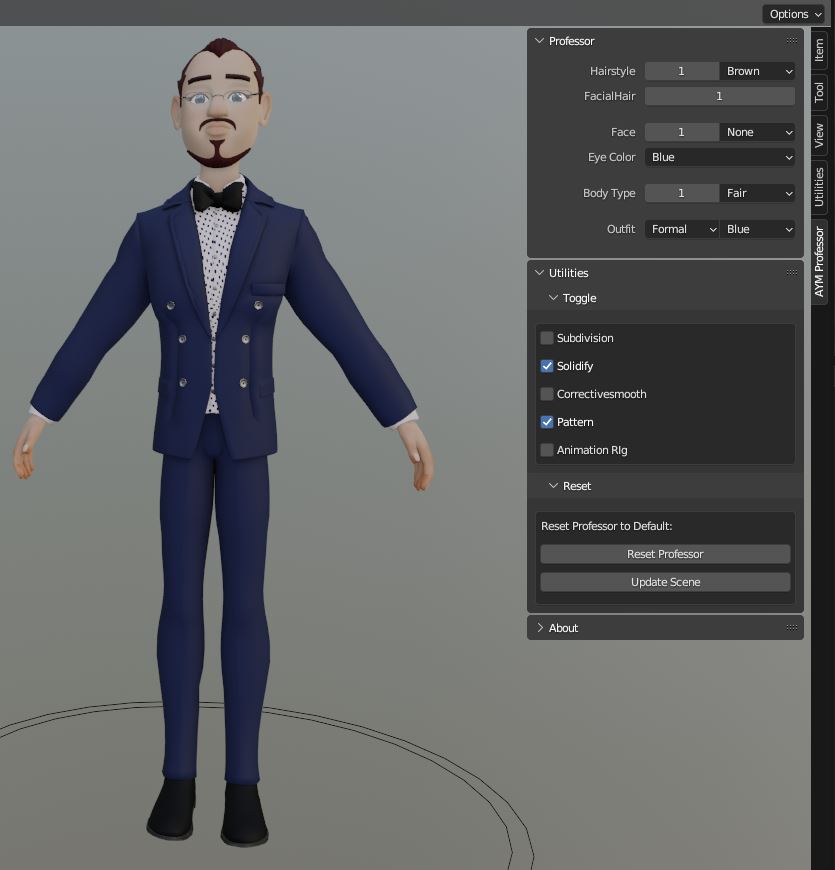Enable the Animation Rig checkbox
835x870 pixels.
click(547, 450)
